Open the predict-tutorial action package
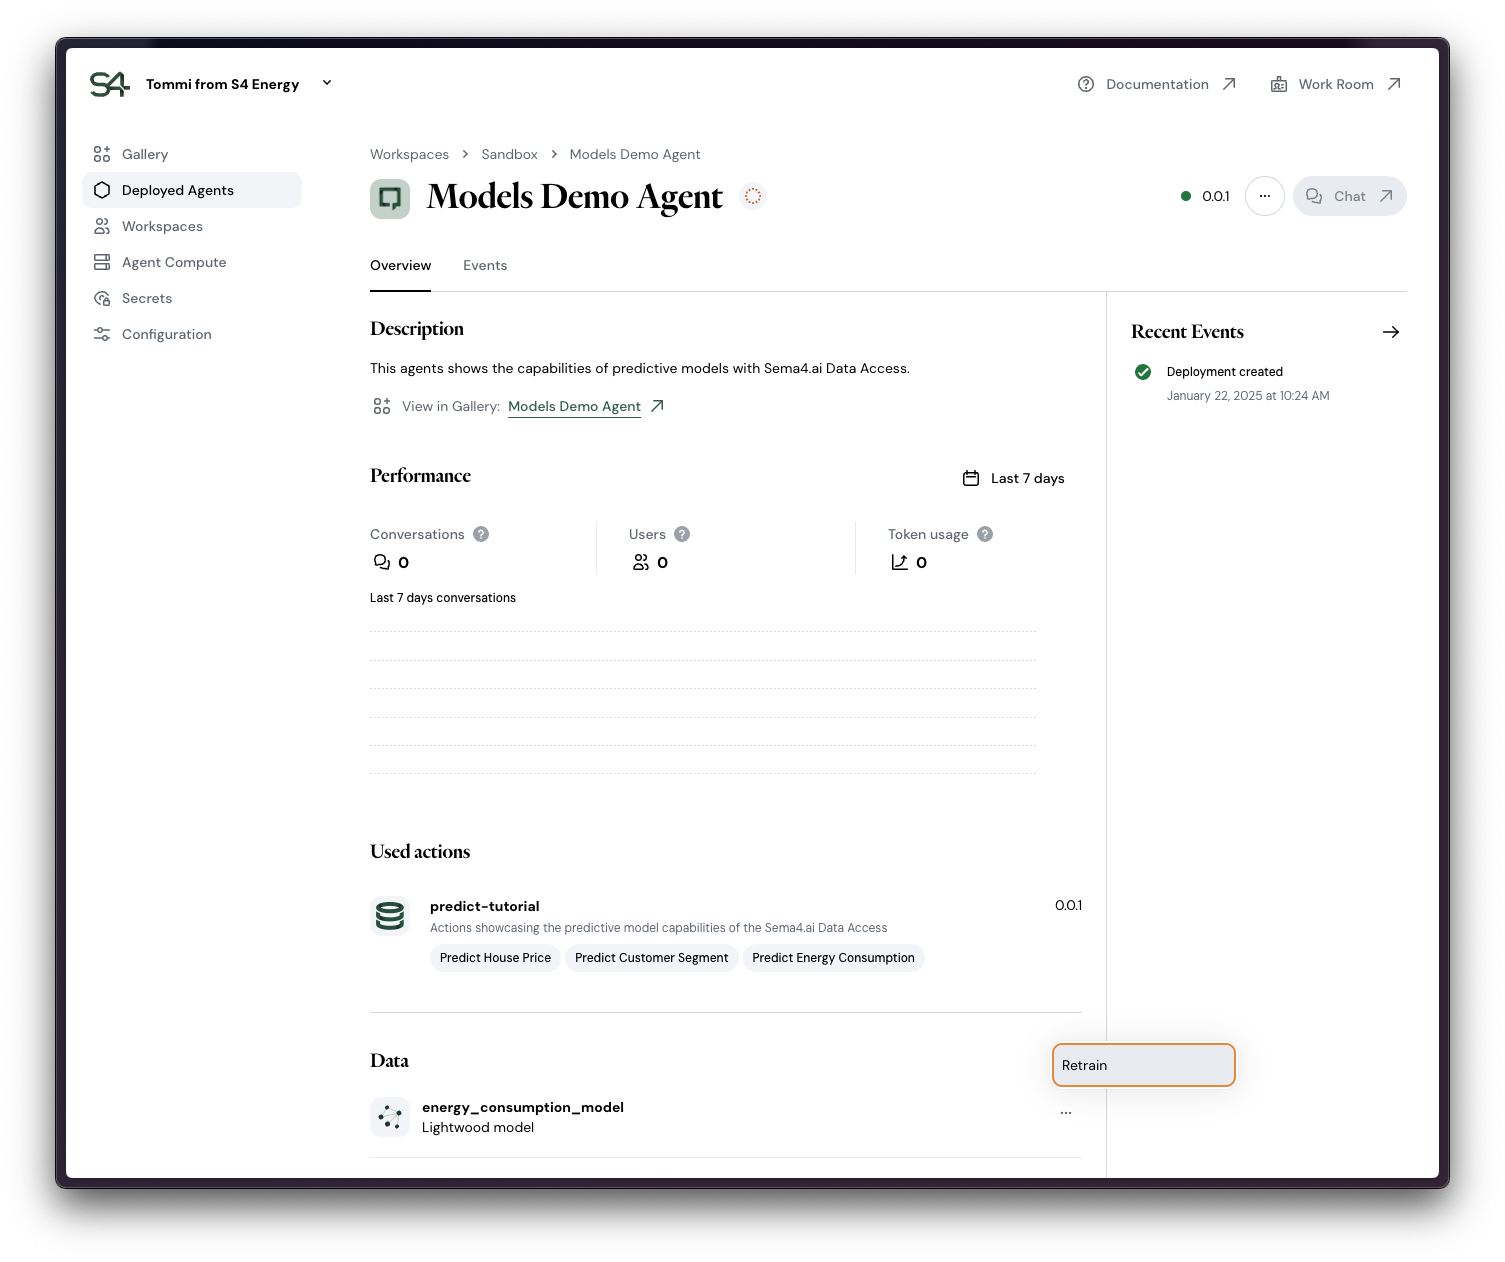This screenshot has width=1505, height=1262. coord(485,906)
